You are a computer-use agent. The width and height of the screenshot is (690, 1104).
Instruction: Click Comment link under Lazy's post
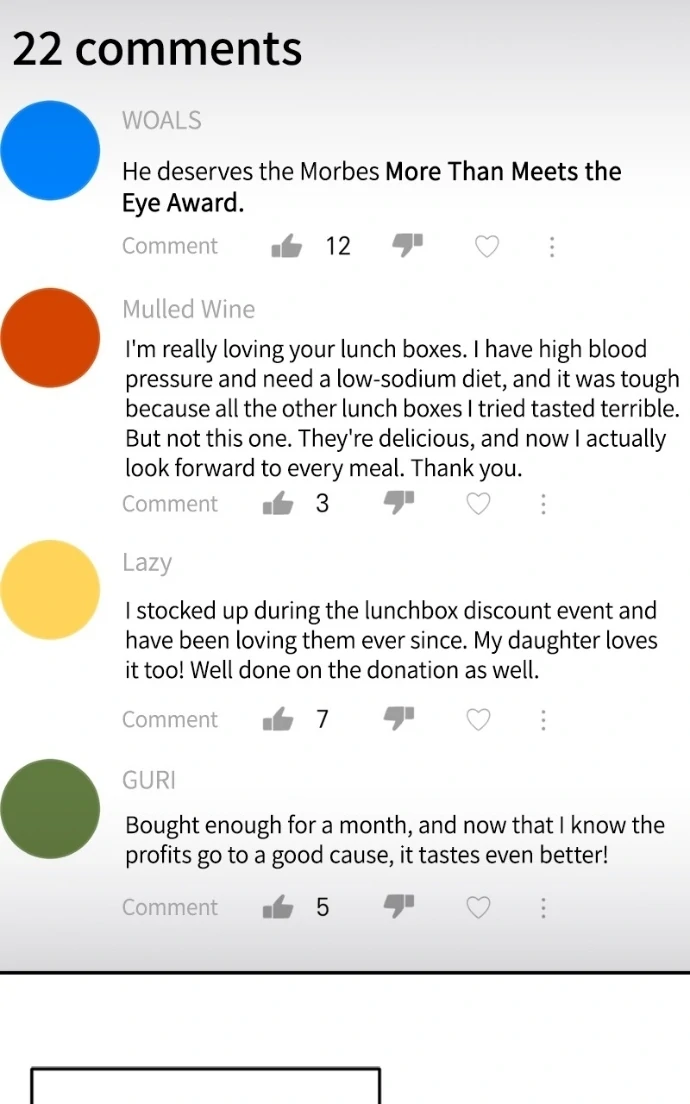tap(170, 720)
